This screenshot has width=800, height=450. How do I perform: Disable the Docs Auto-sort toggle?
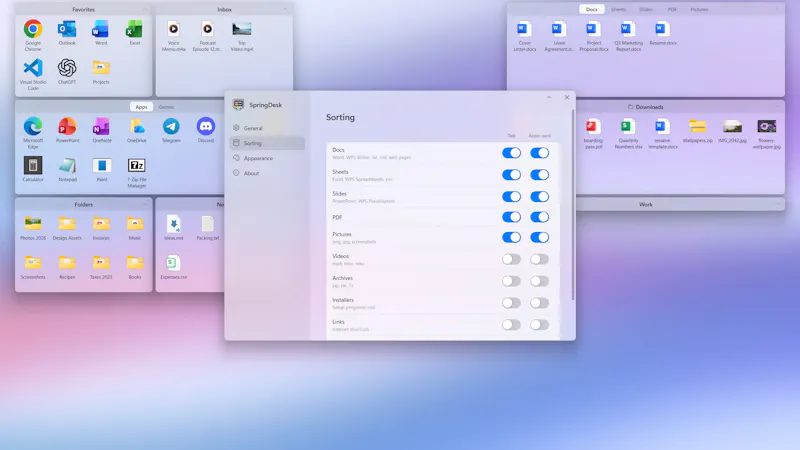[539, 153]
